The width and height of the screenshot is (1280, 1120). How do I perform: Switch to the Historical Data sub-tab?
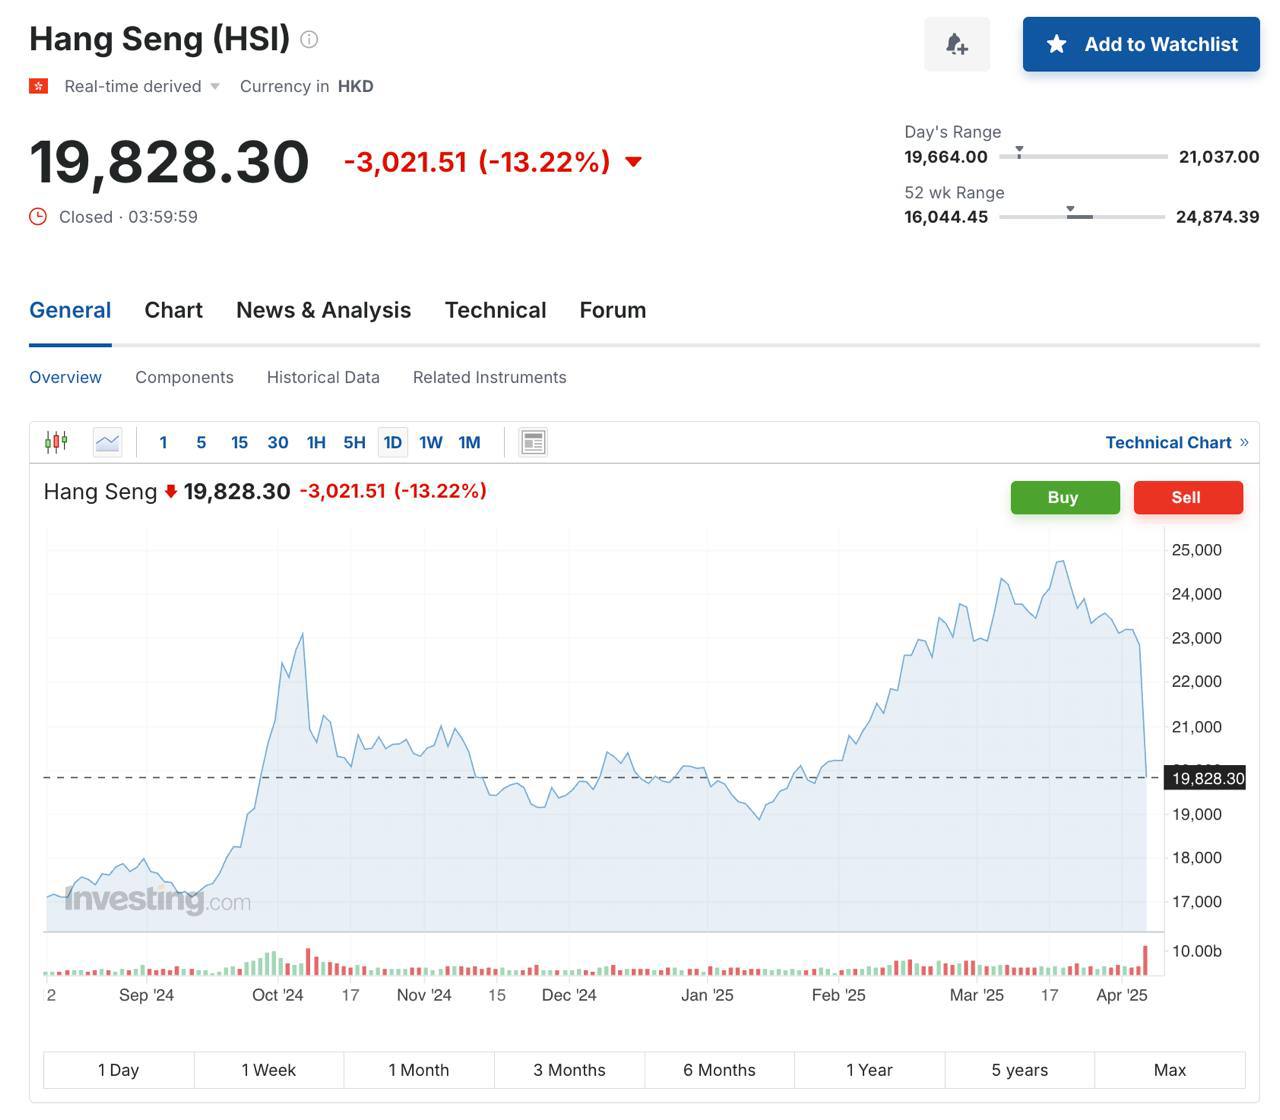pos(323,377)
